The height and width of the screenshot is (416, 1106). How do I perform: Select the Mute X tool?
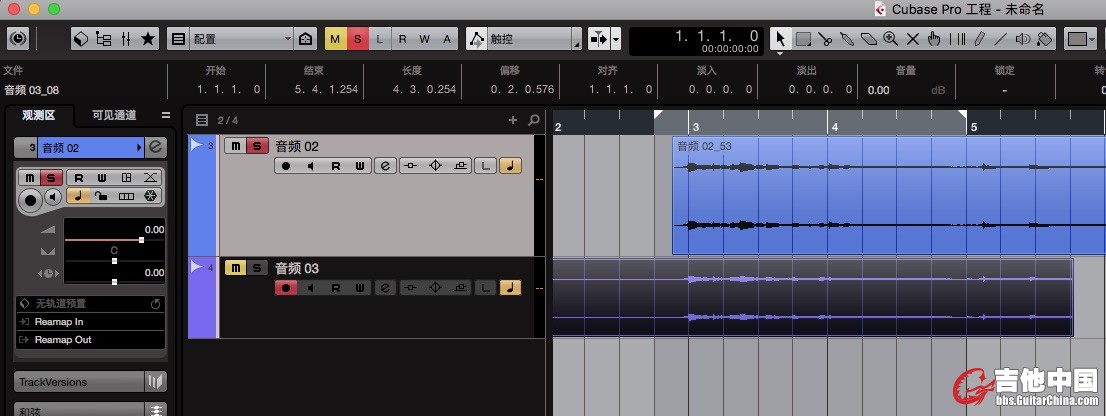tap(912, 39)
